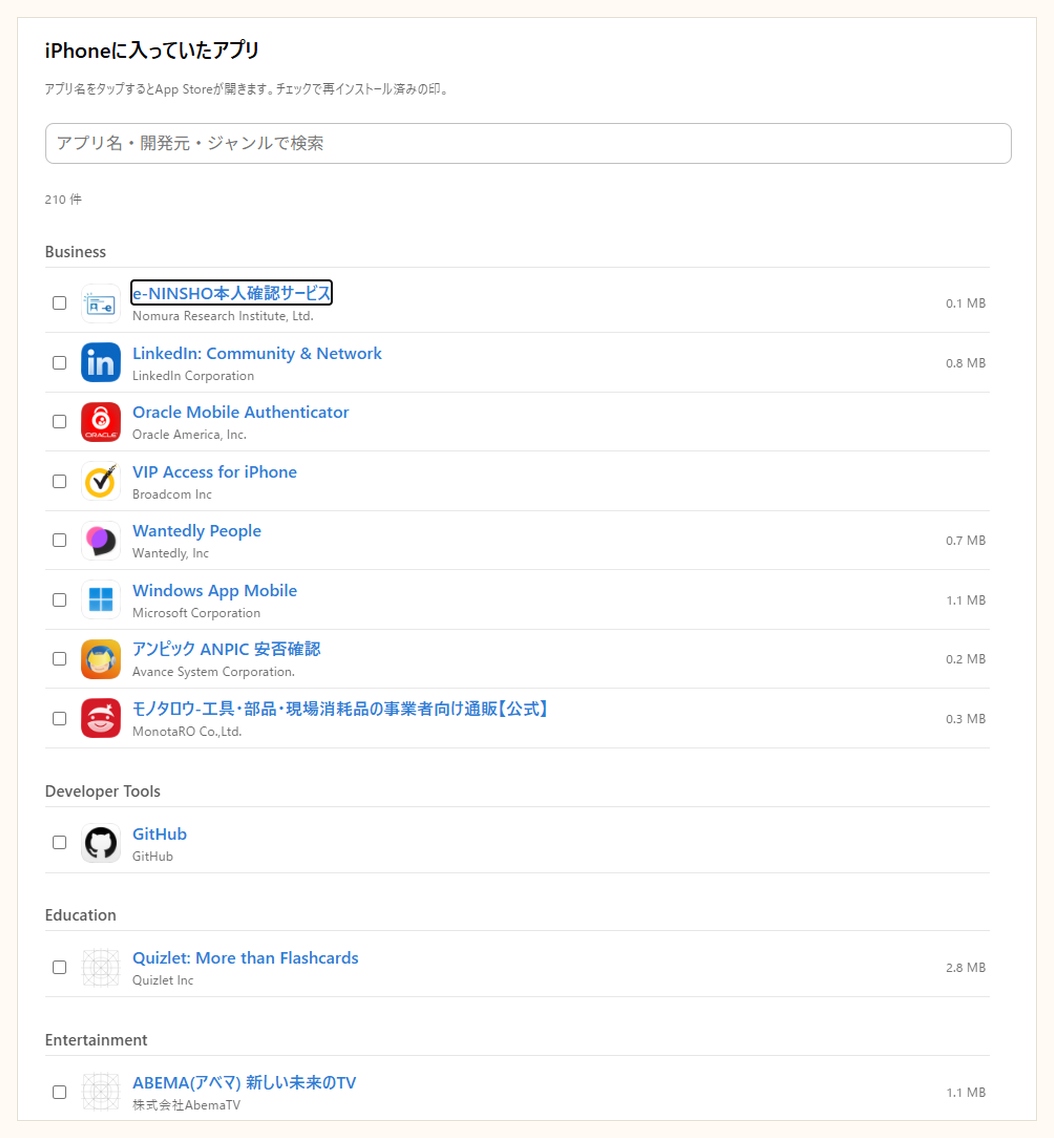Tick the ABEMA checkbox

(x=60, y=1092)
